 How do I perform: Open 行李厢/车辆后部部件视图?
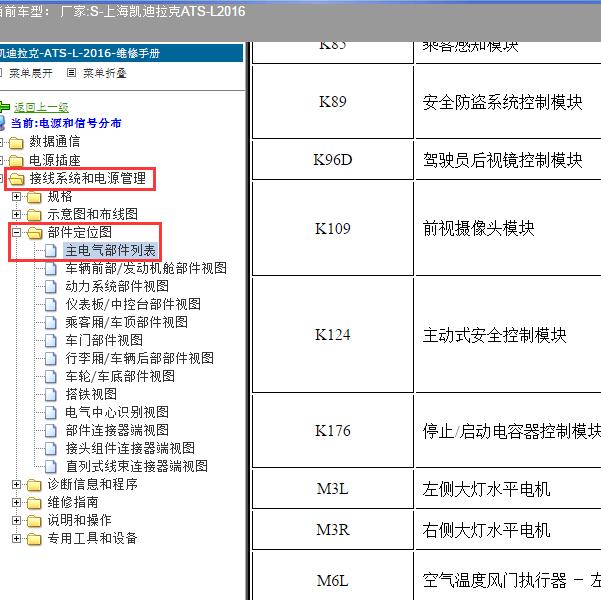[x=140, y=358]
